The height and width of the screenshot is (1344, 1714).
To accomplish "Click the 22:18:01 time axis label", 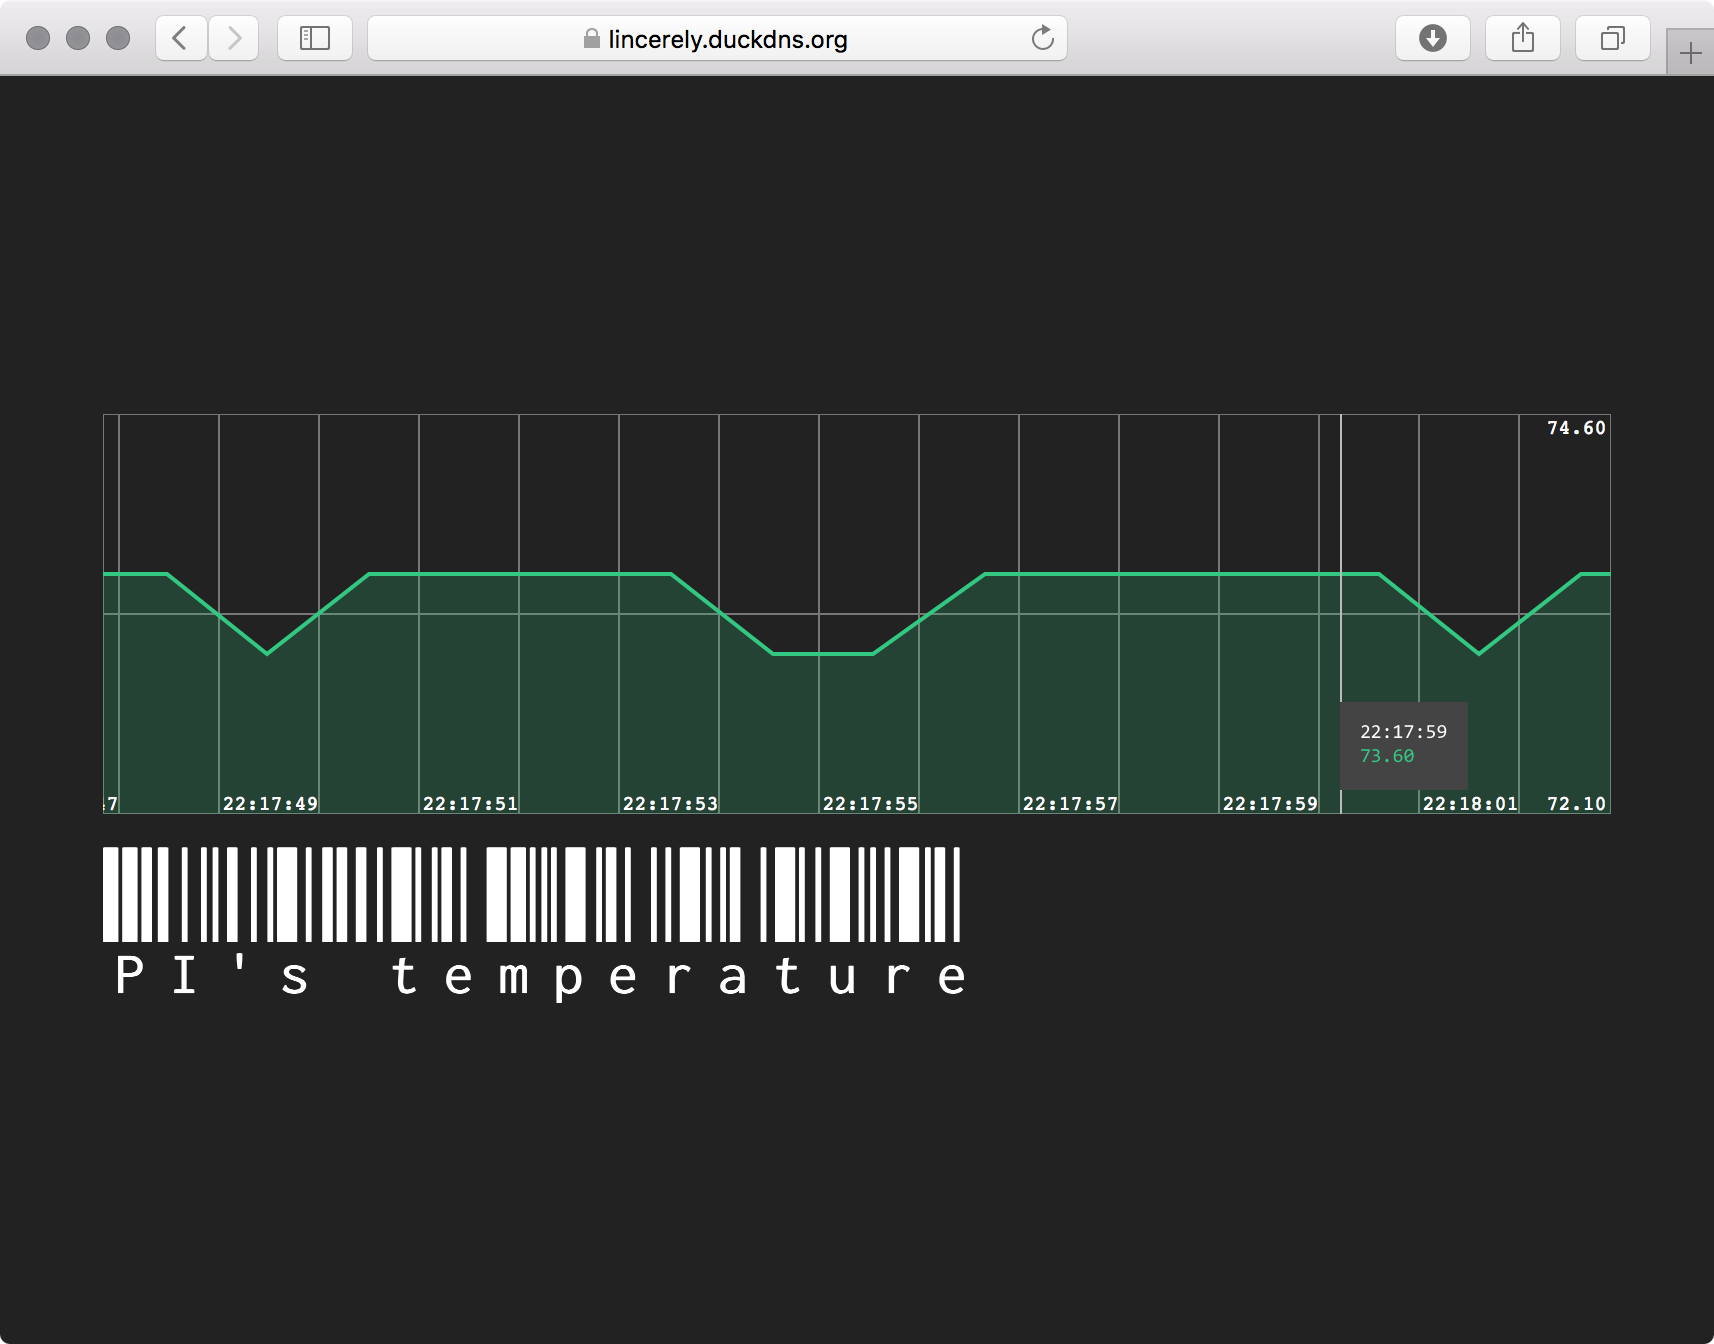I will 1470,804.
